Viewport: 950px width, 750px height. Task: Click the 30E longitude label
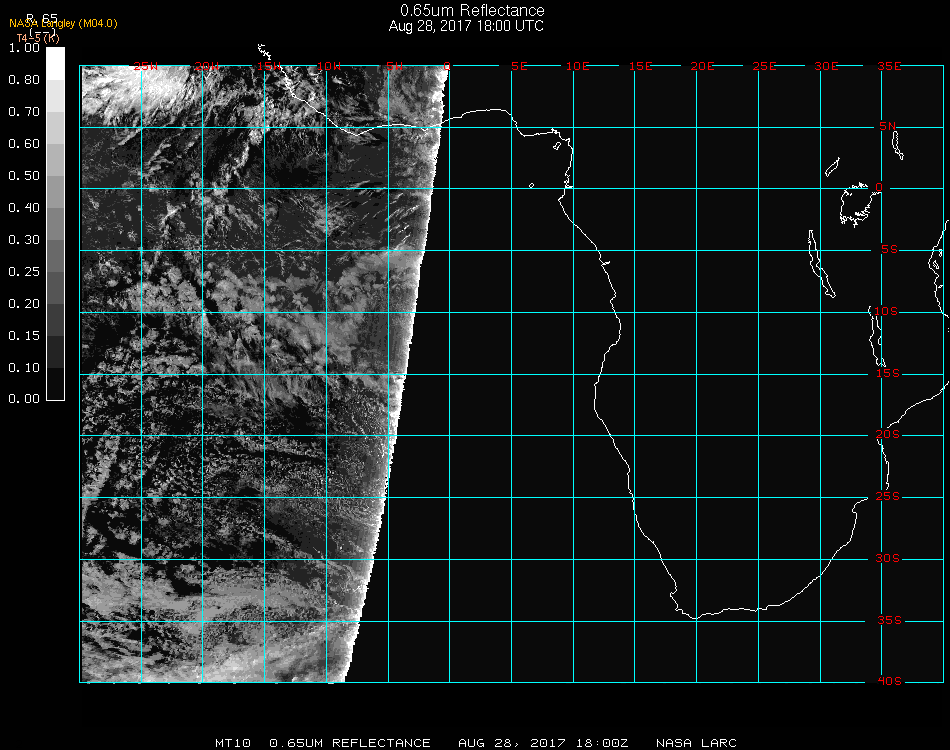tap(826, 66)
